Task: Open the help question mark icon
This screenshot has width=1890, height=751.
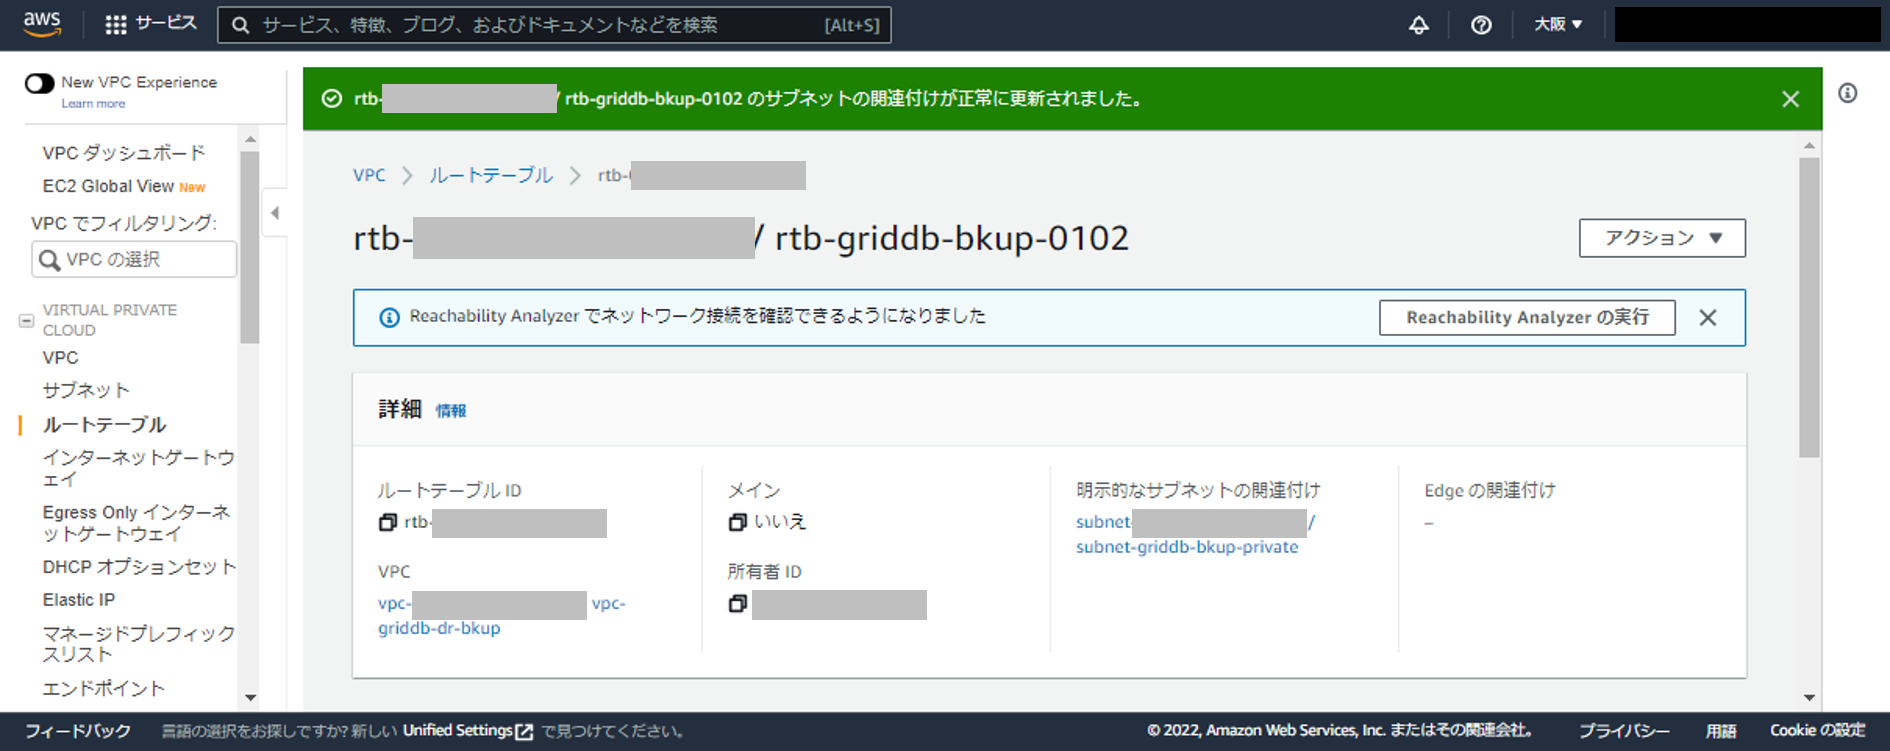Action: point(1481,25)
